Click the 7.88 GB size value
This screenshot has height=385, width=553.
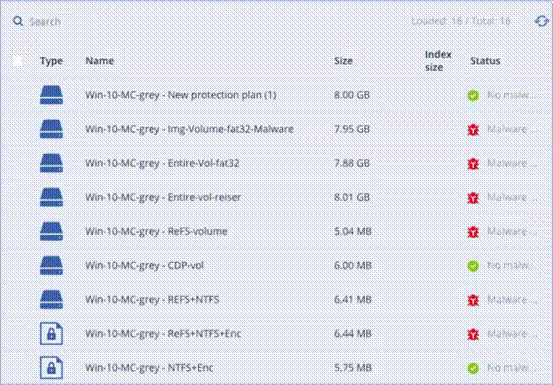(x=352, y=163)
